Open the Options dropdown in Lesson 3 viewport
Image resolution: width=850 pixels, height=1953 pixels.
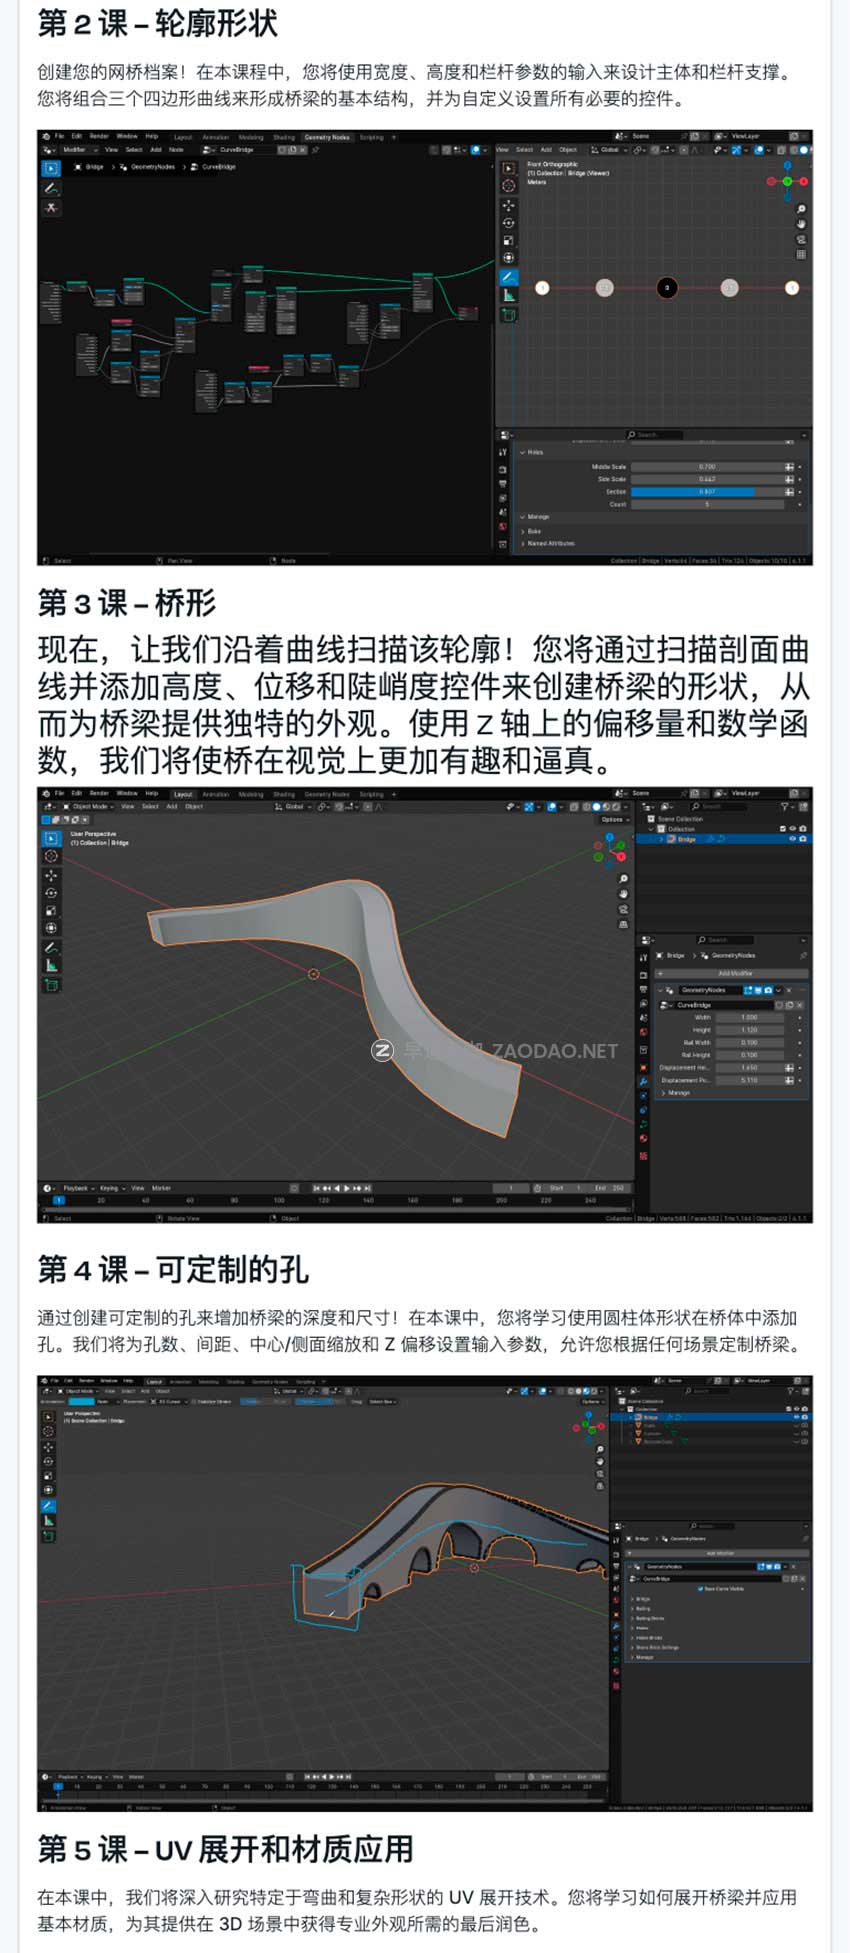coord(614,819)
